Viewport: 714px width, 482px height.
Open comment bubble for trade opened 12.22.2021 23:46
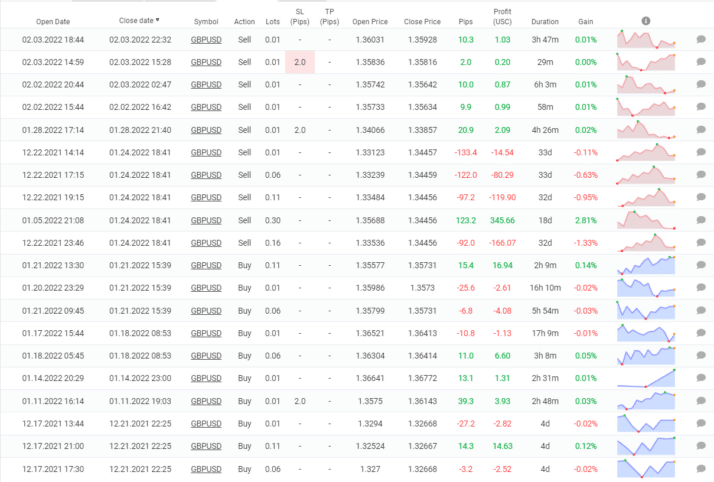pos(701,243)
